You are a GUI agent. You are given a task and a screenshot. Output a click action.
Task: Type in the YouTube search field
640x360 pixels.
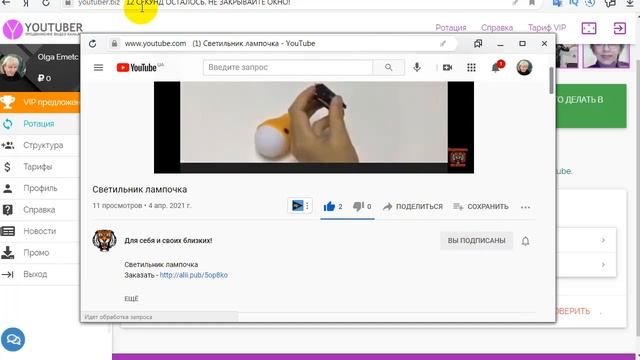288,67
